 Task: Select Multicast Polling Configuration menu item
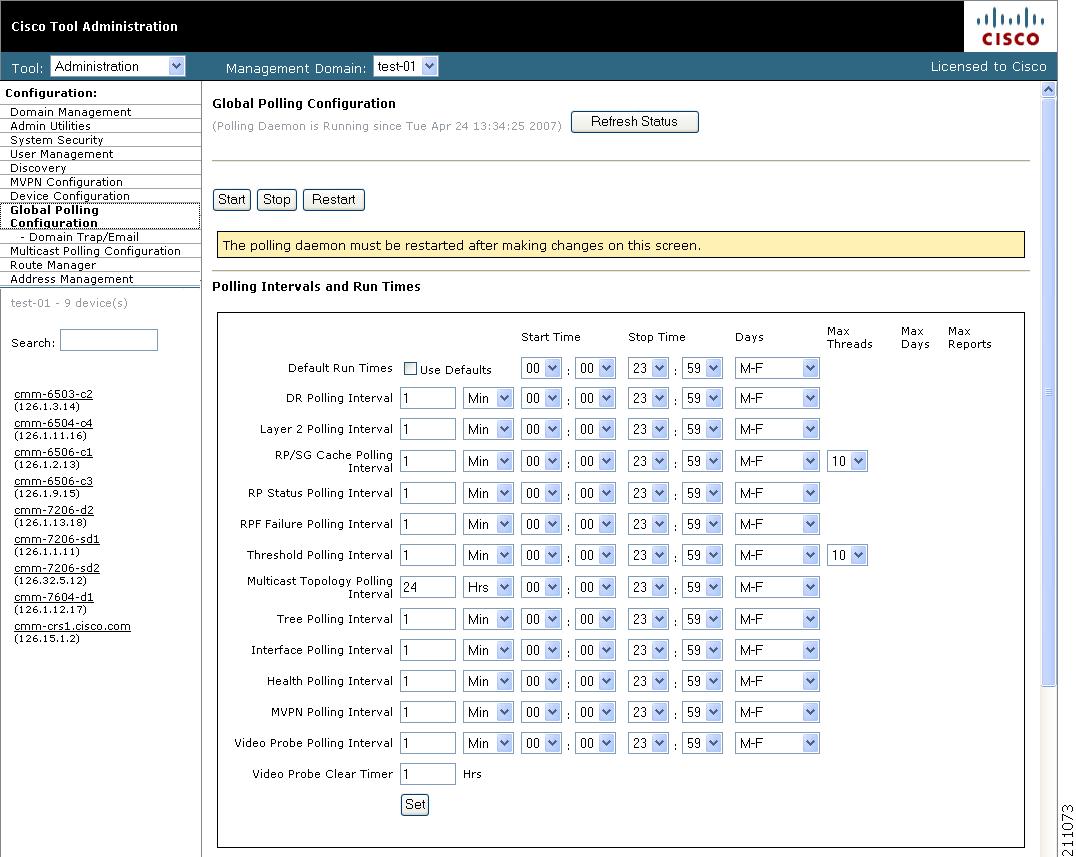click(95, 251)
